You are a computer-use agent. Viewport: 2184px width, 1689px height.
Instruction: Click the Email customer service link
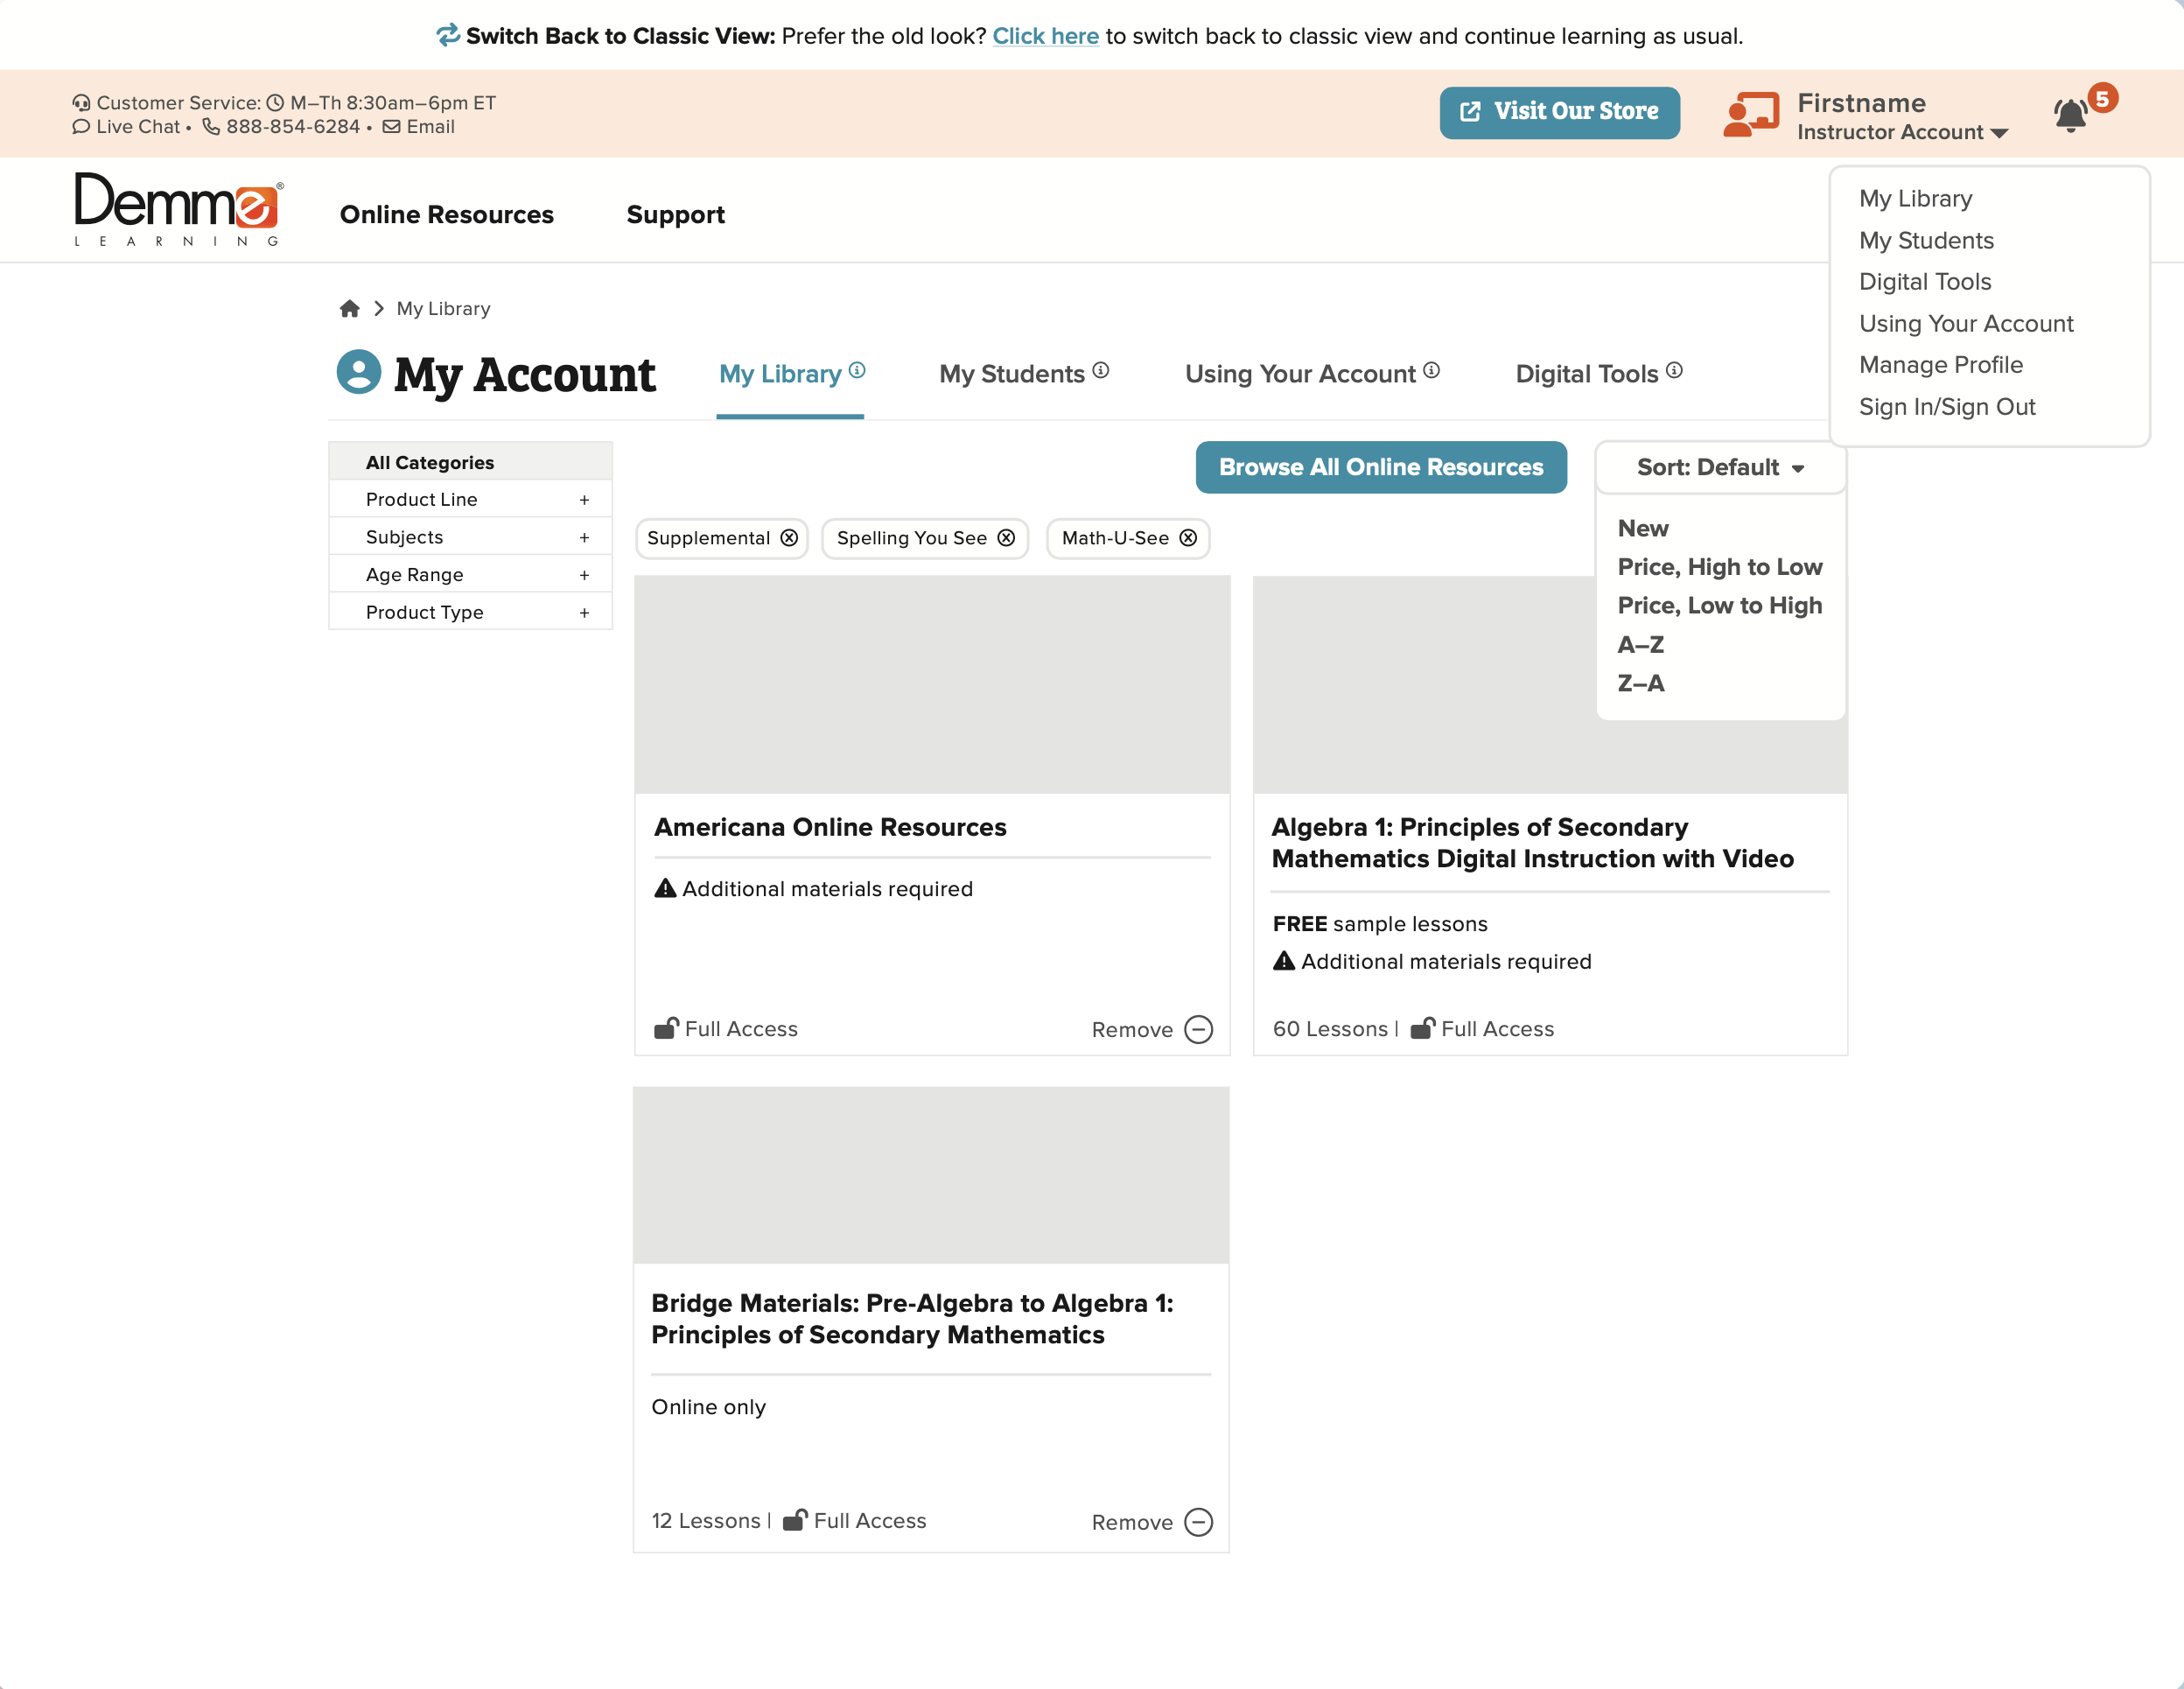(430, 127)
